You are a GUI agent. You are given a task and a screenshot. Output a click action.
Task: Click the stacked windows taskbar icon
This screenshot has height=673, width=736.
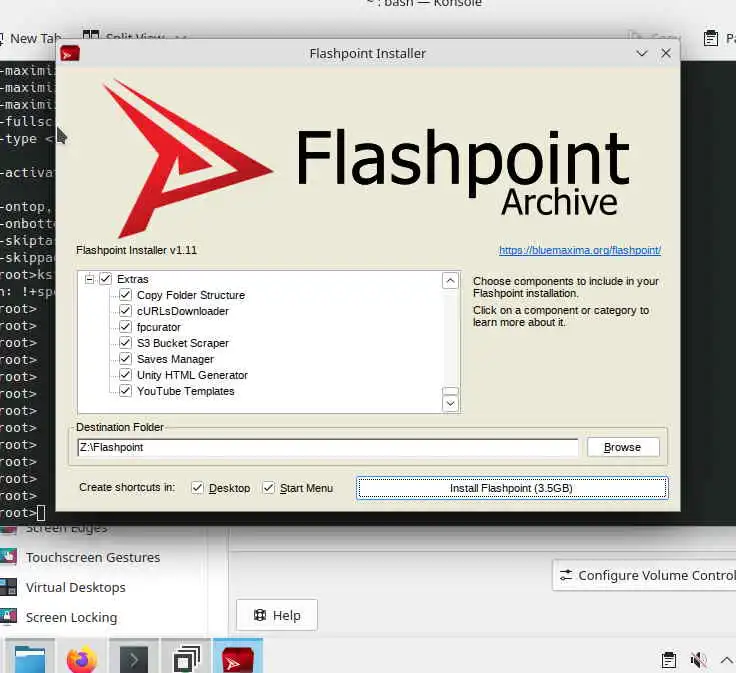point(187,659)
